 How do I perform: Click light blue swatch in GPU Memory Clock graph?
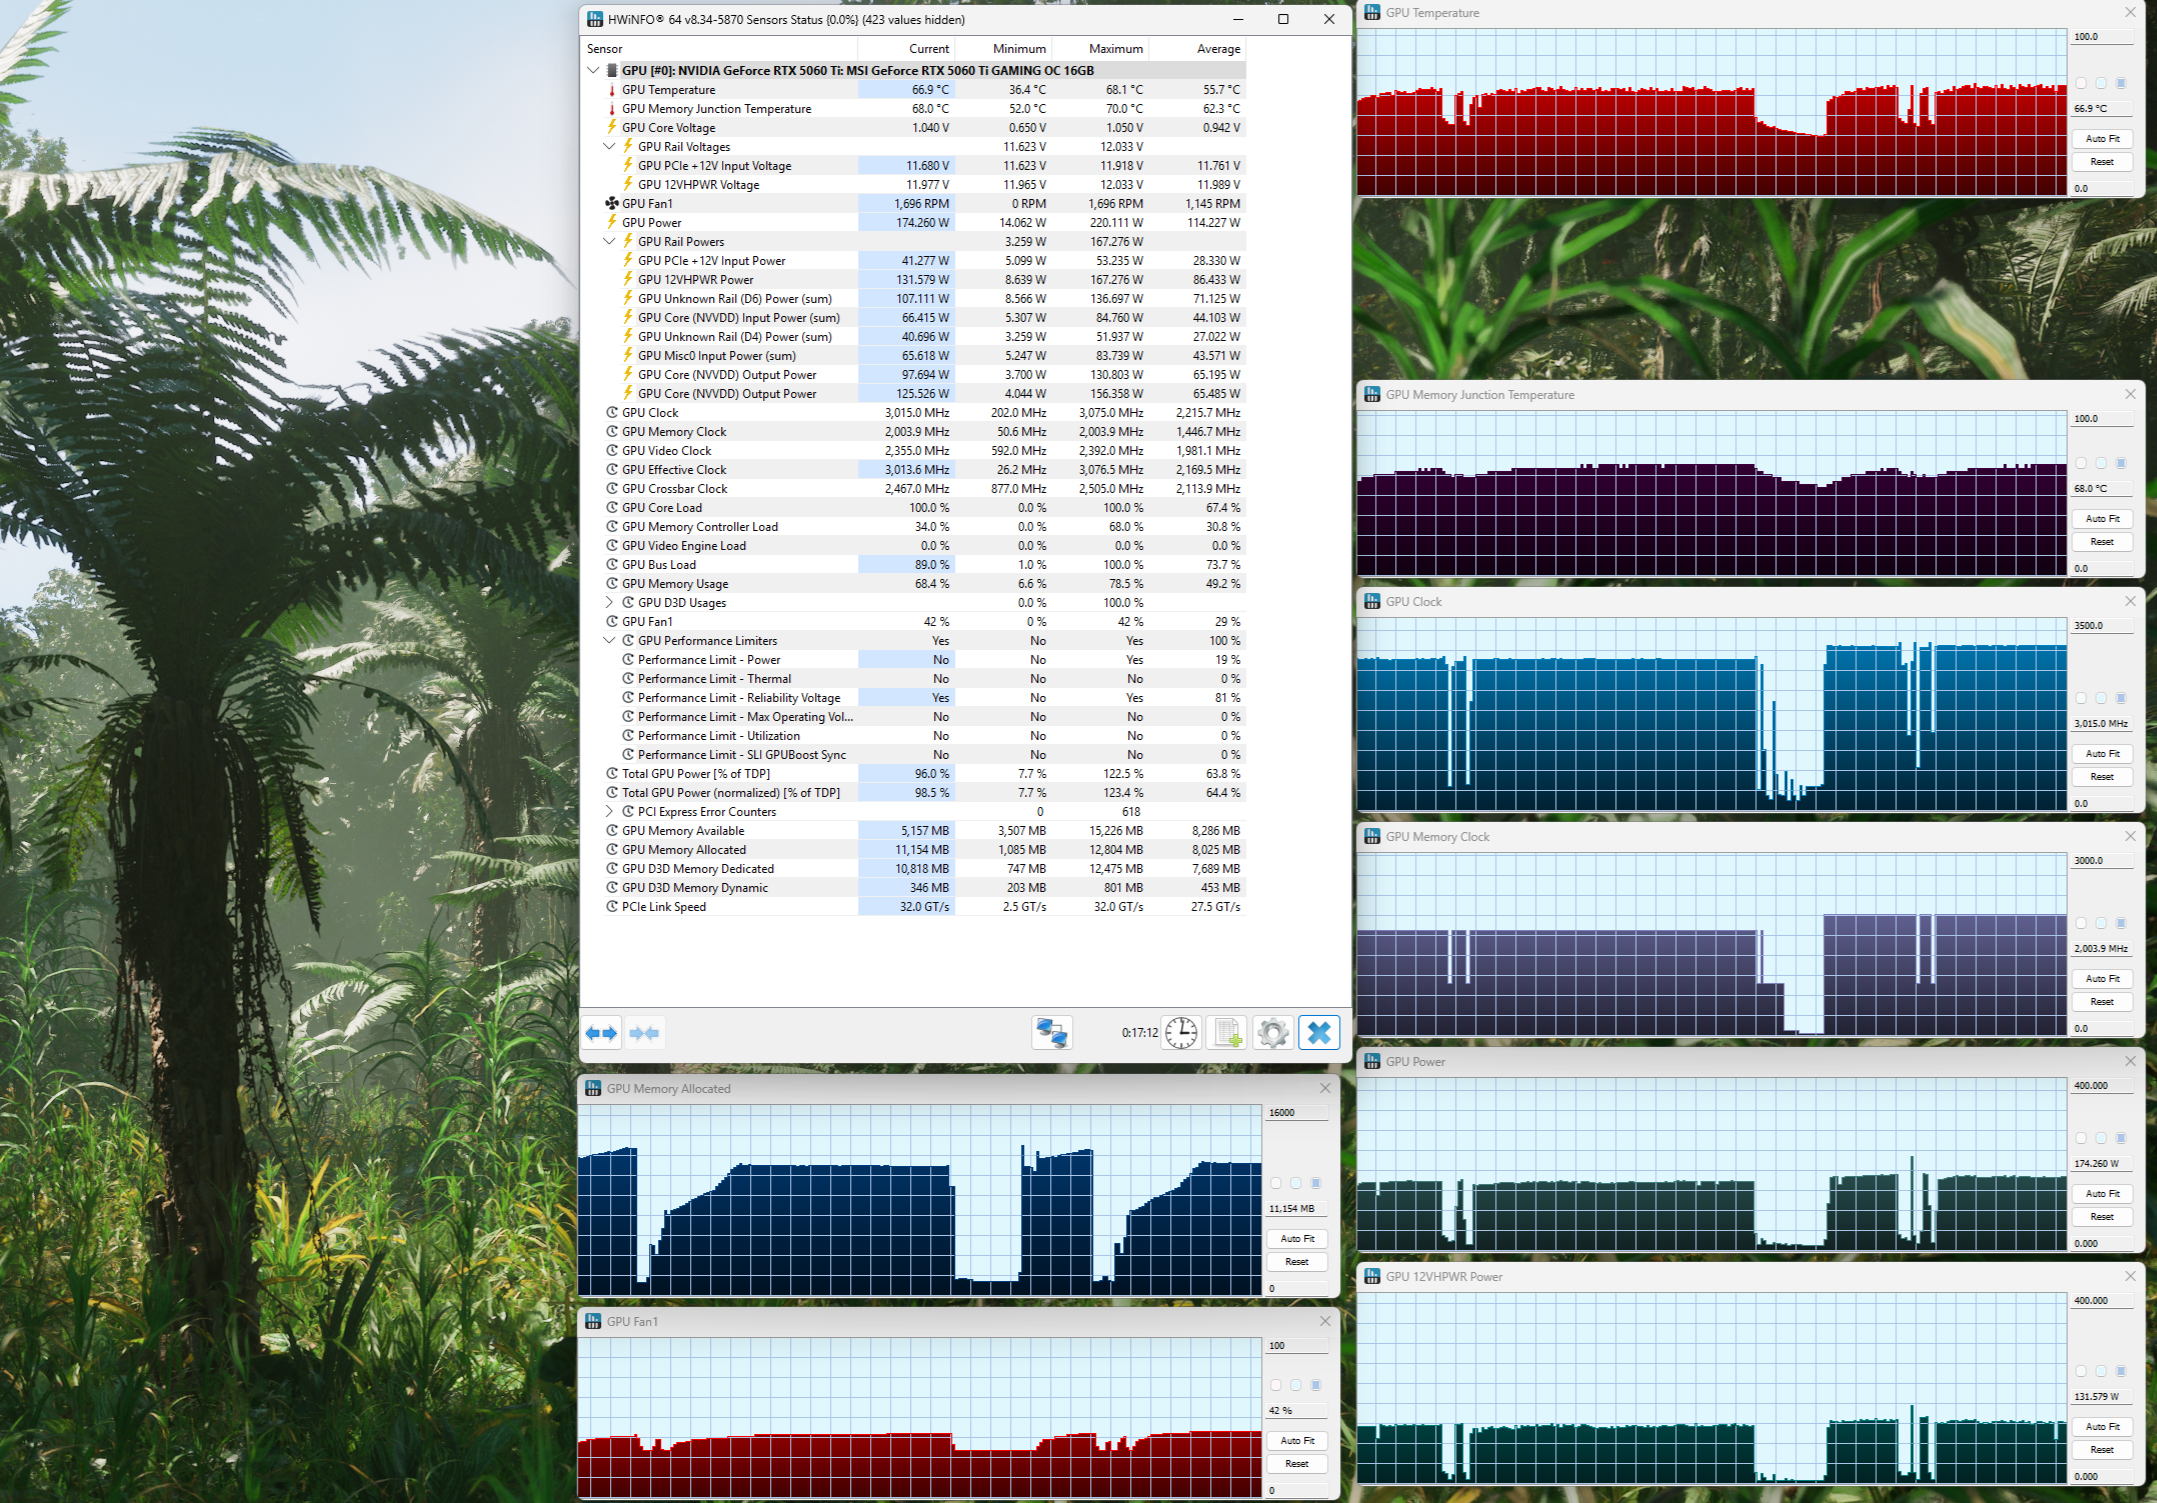click(x=2101, y=923)
